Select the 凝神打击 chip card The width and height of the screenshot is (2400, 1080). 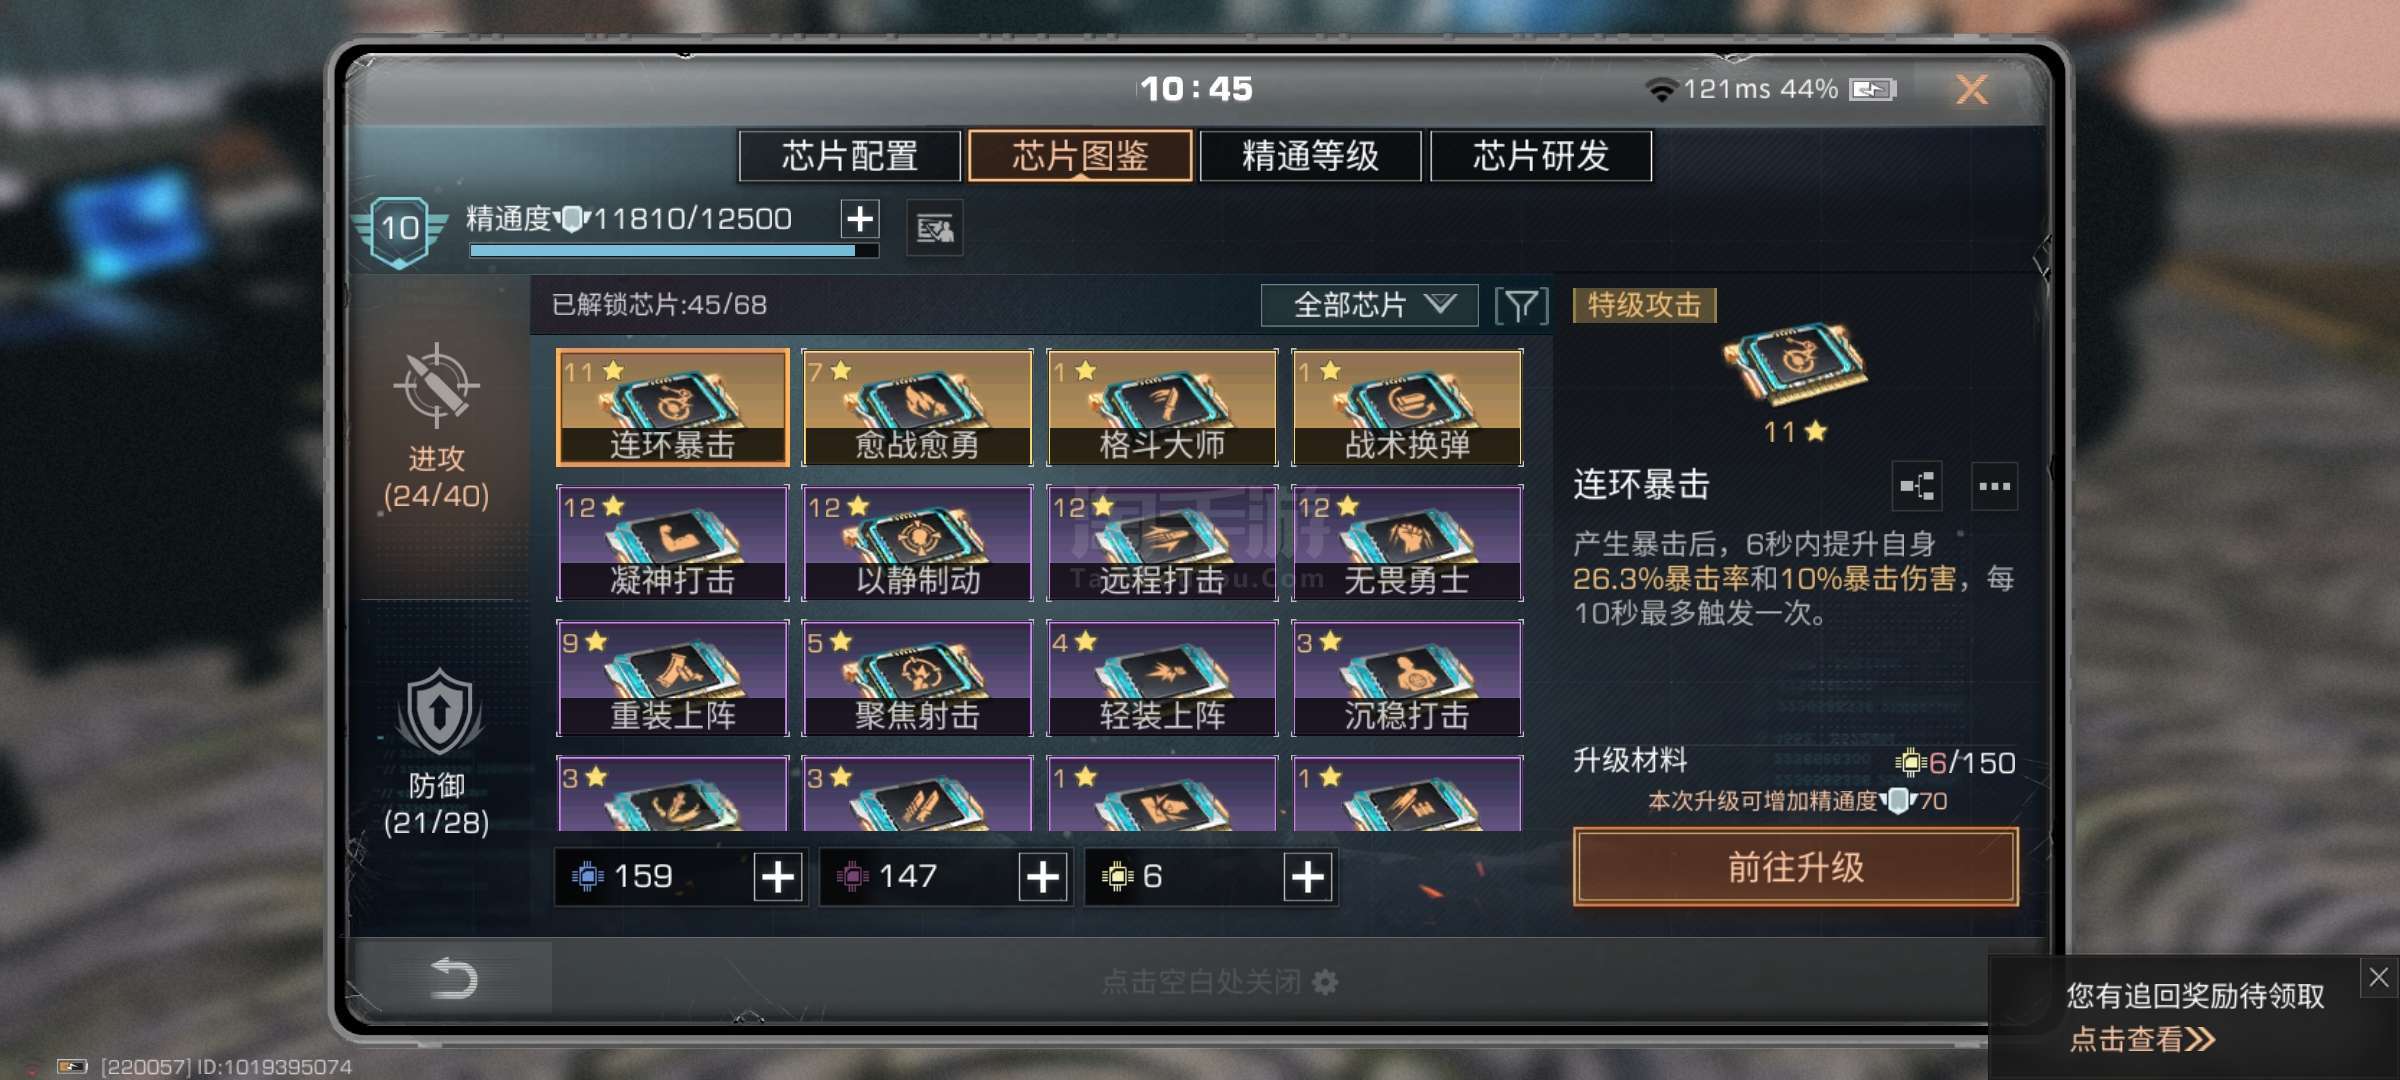coord(673,543)
